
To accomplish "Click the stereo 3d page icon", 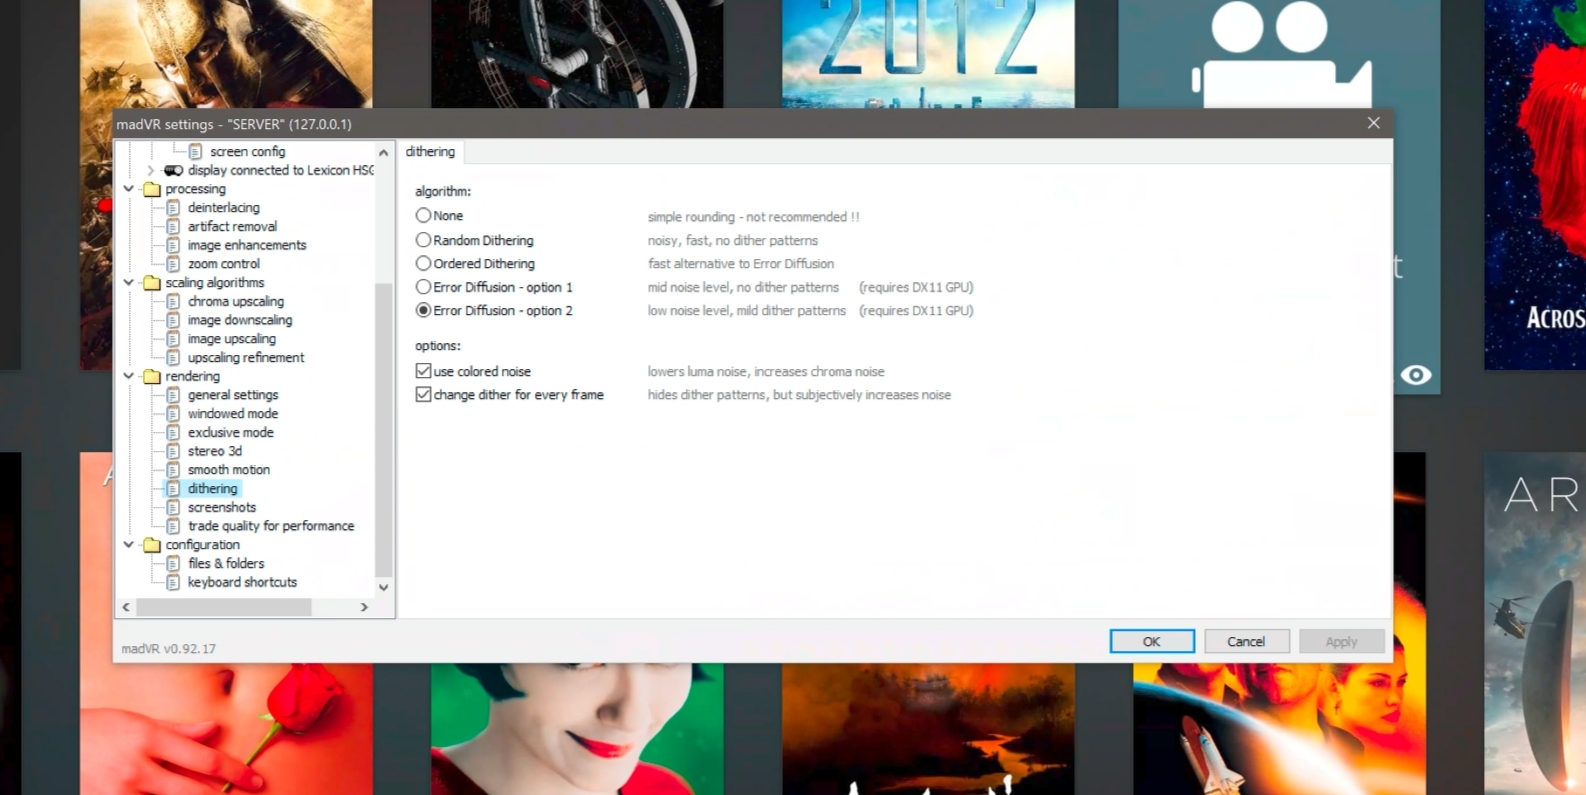I will point(173,451).
